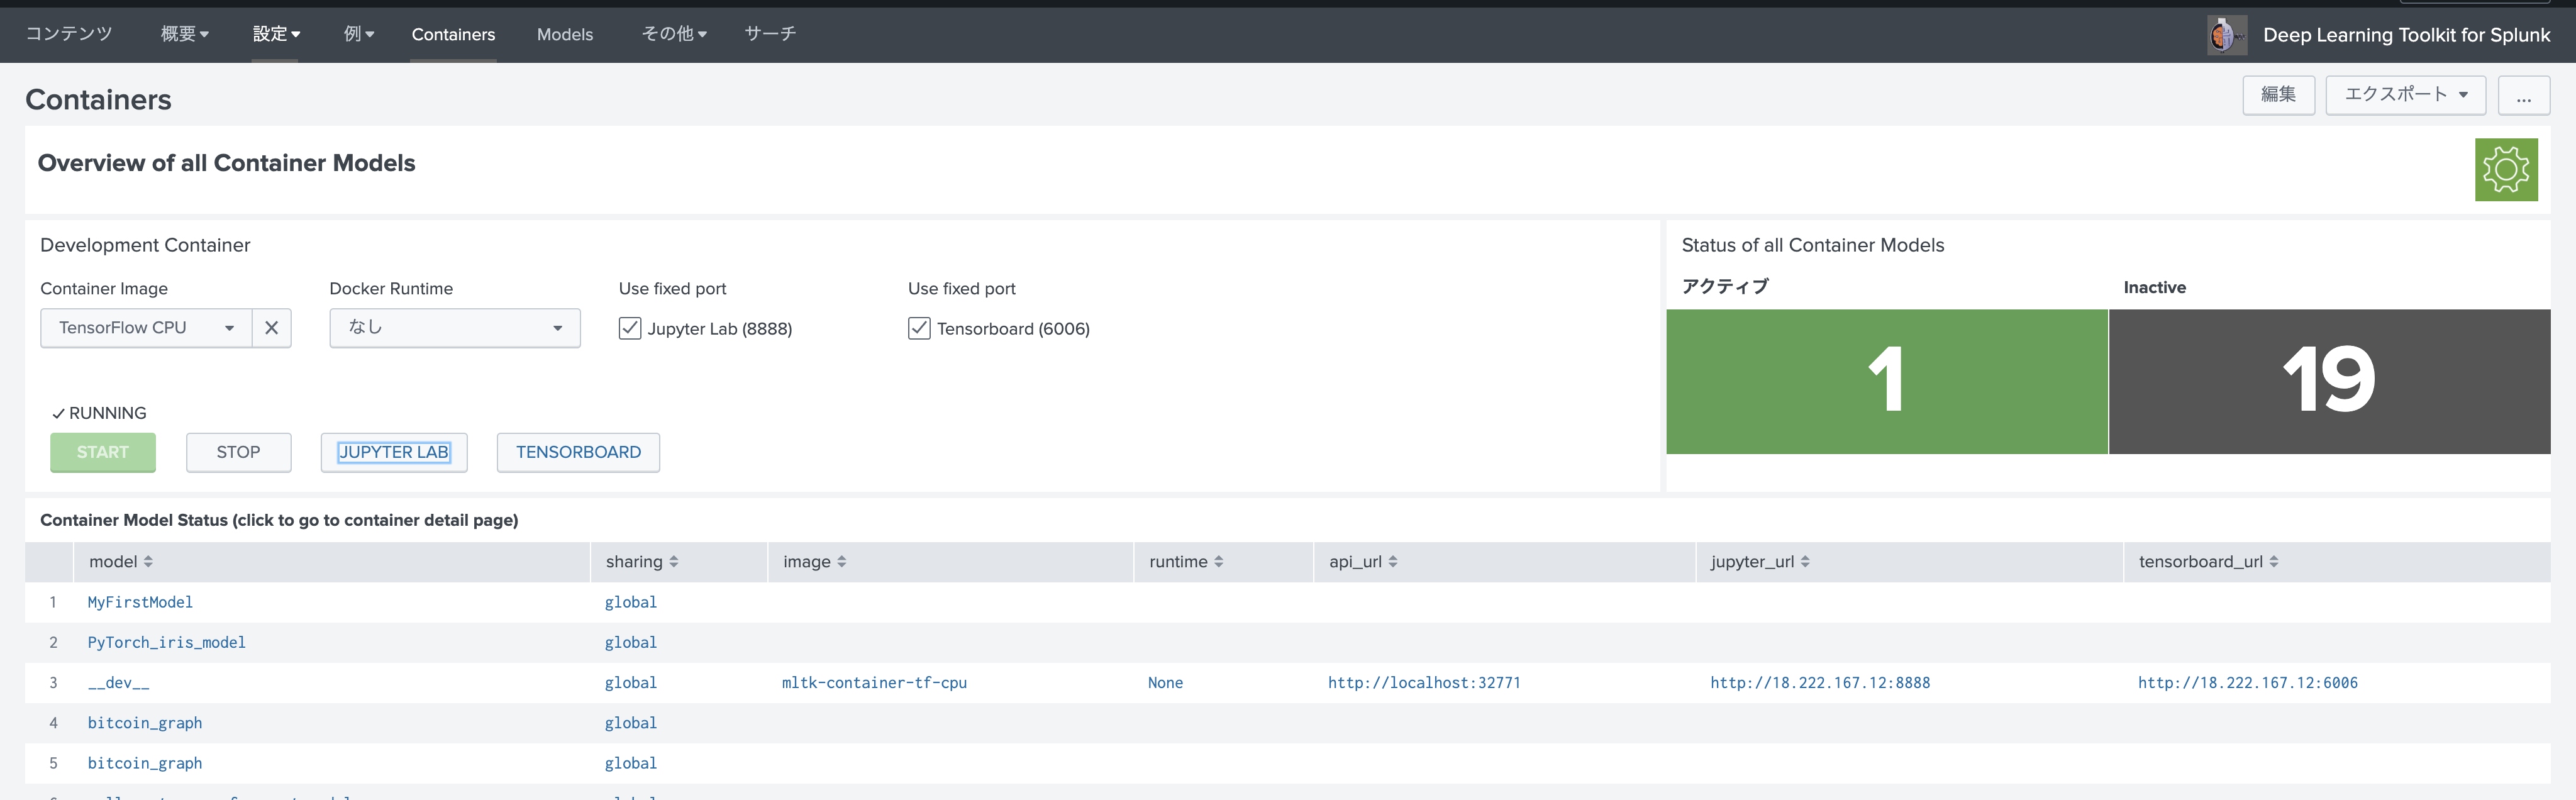Uncheck Jupyter Lab (8888) fixed port
2576x800 pixels.
click(x=630, y=328)
